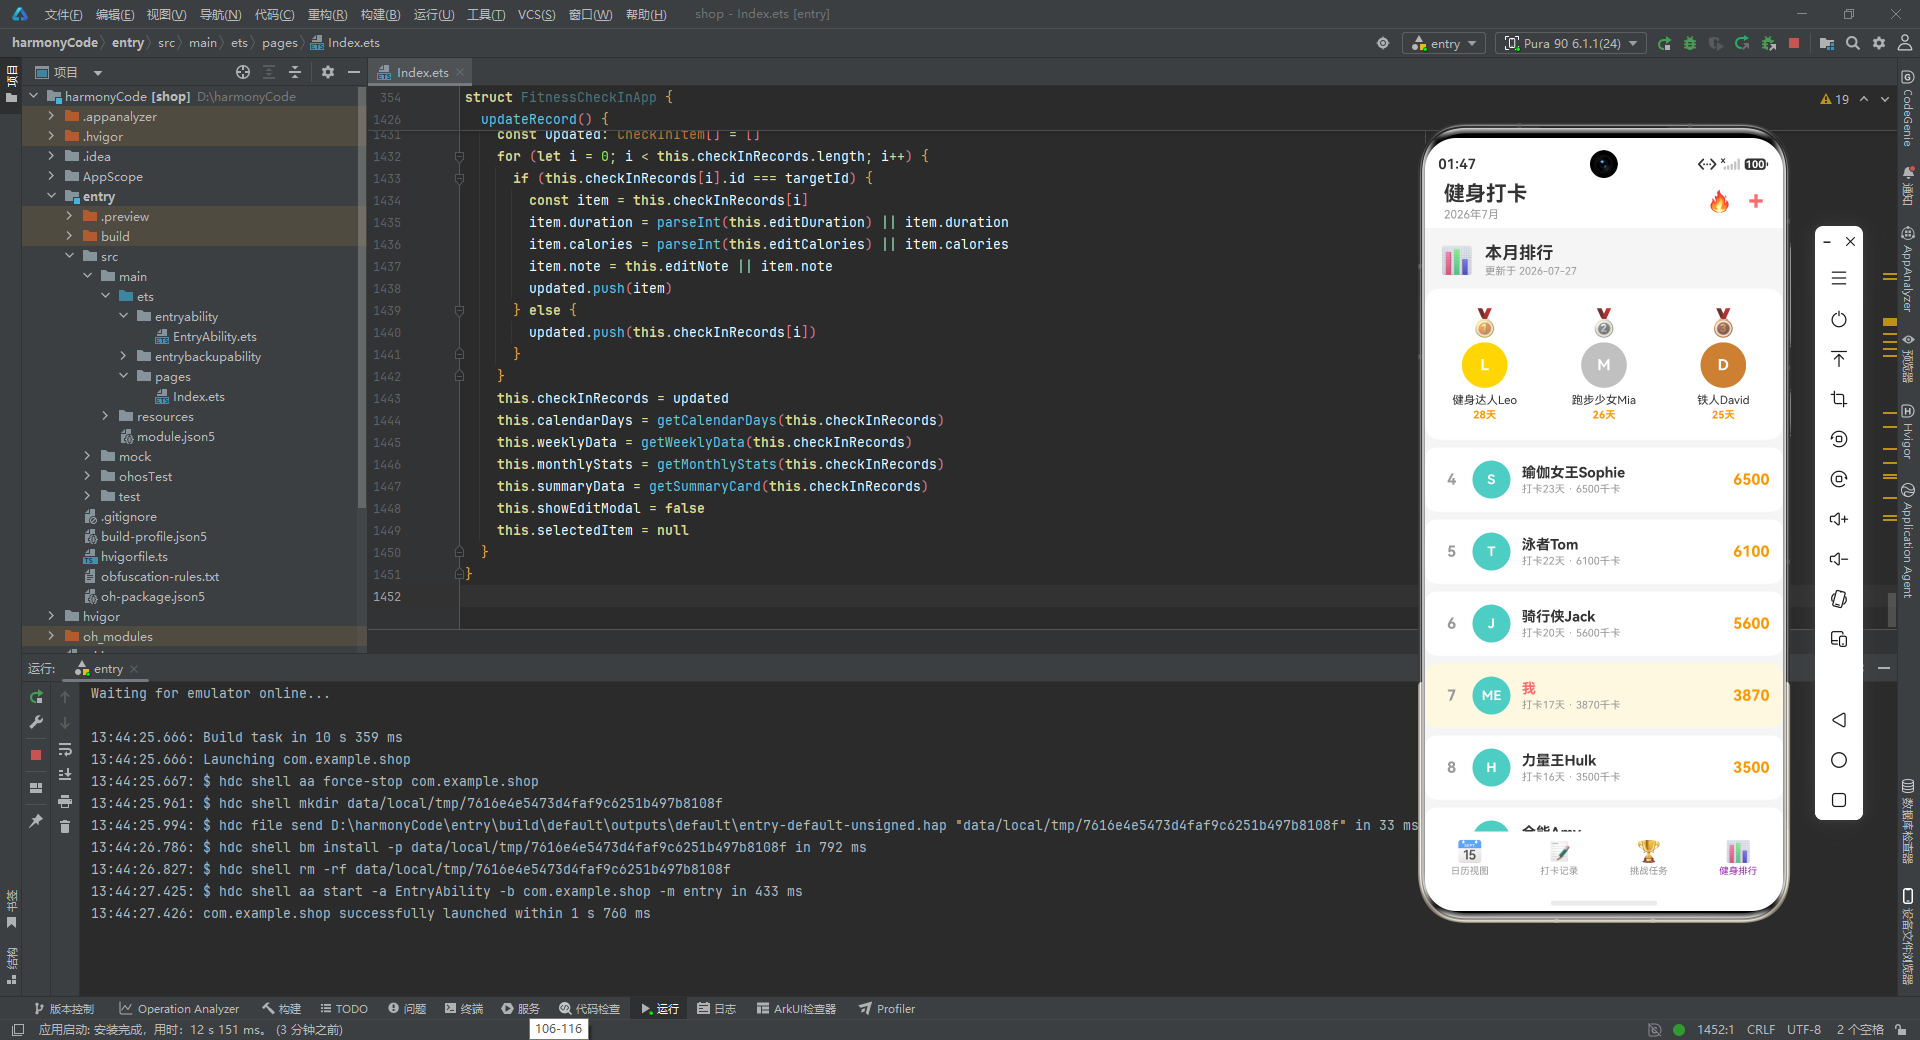Screen dimensions: 1920x1040
Task: Open the 文件(F) menu
Action: pyautogui.click(x=63, y=14)
